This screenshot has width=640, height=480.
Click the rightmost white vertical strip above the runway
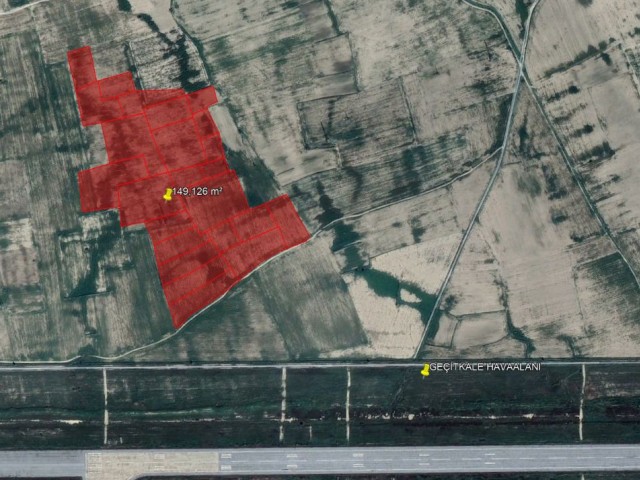point(582,402)
